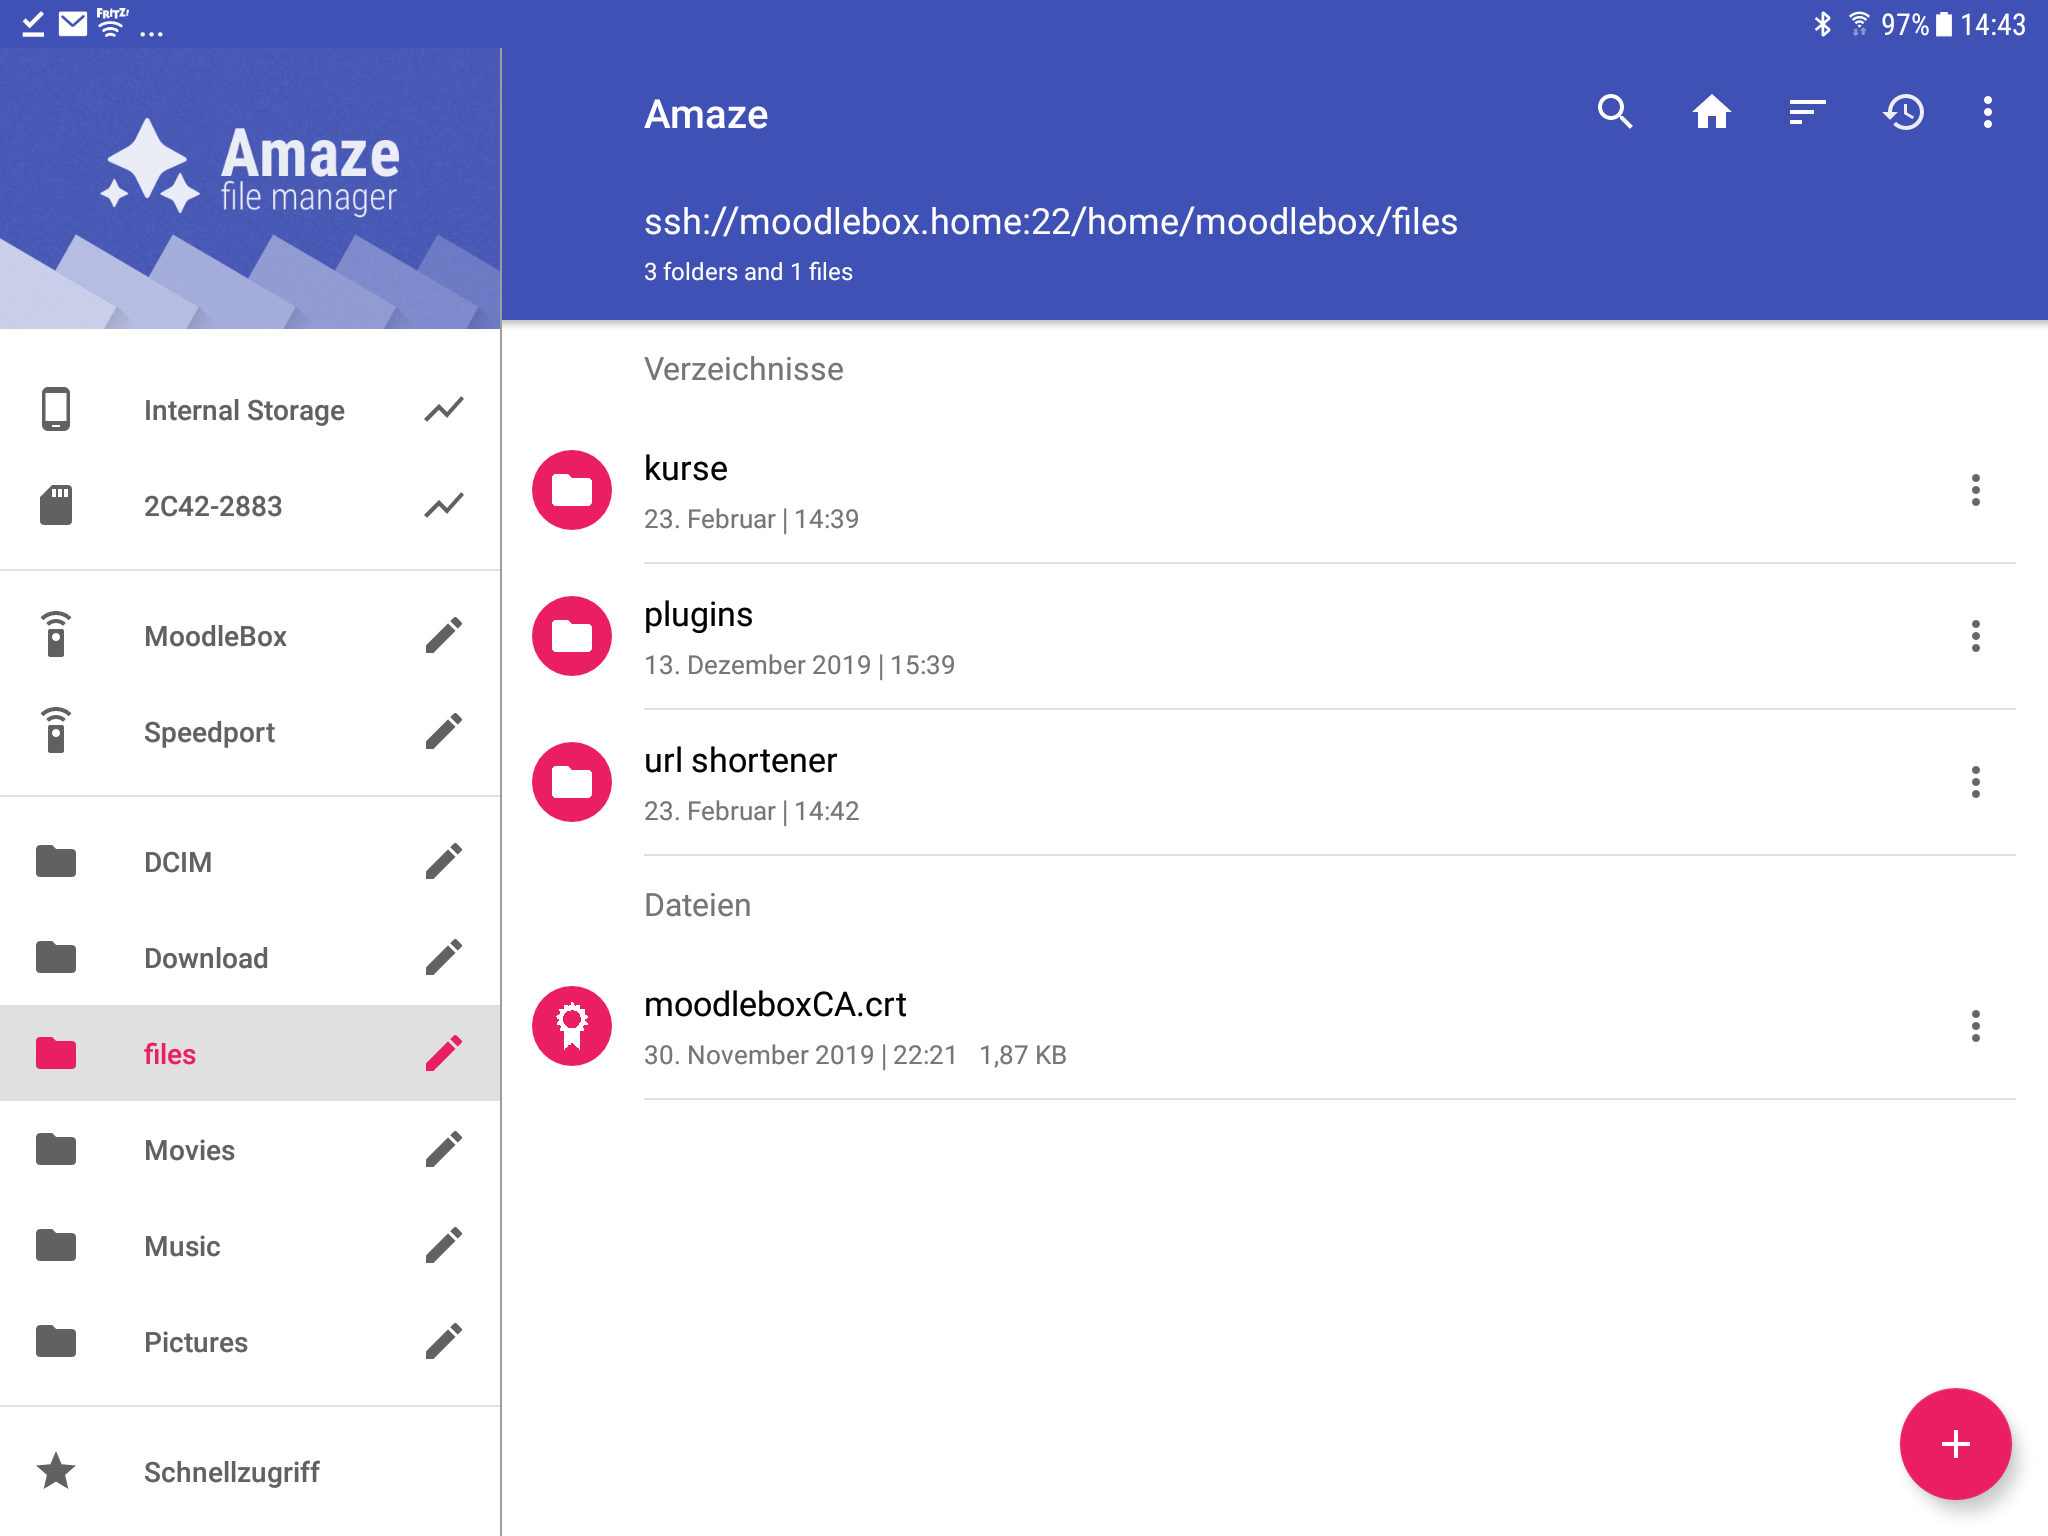Edit the Music bookmark pencil

point(444,1245)
